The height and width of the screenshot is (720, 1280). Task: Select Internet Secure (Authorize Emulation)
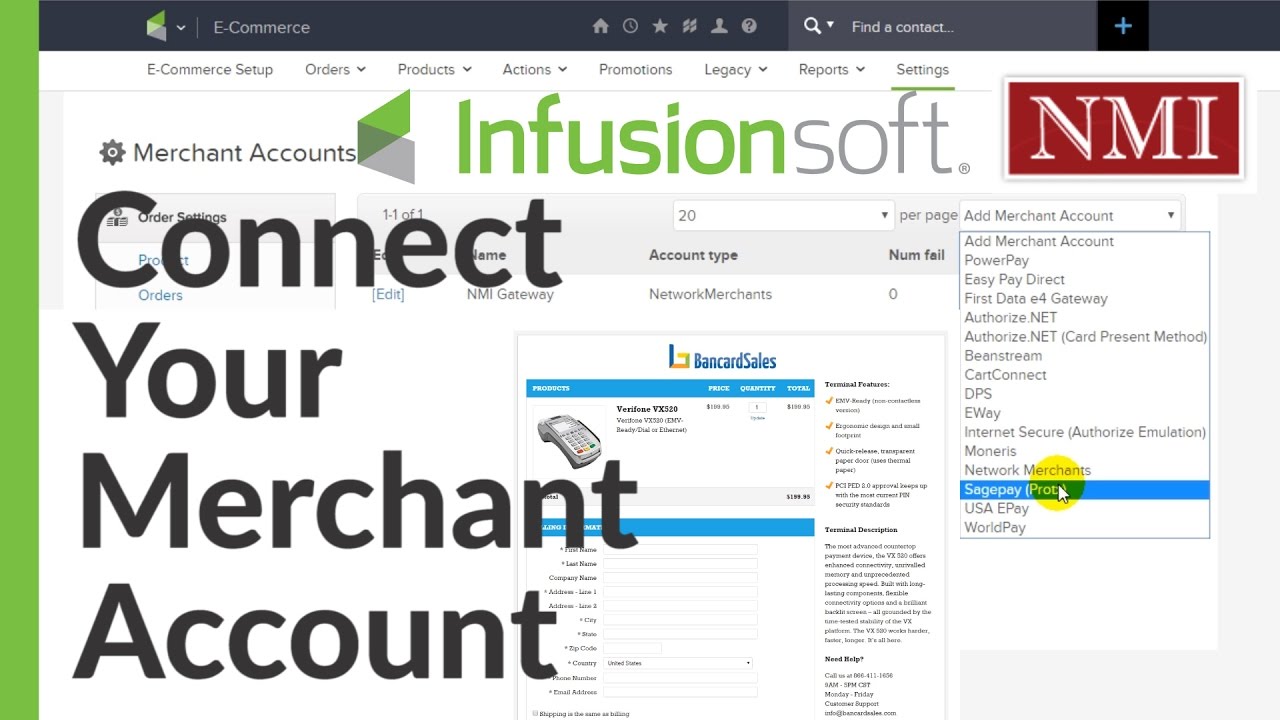[1084, 432]
